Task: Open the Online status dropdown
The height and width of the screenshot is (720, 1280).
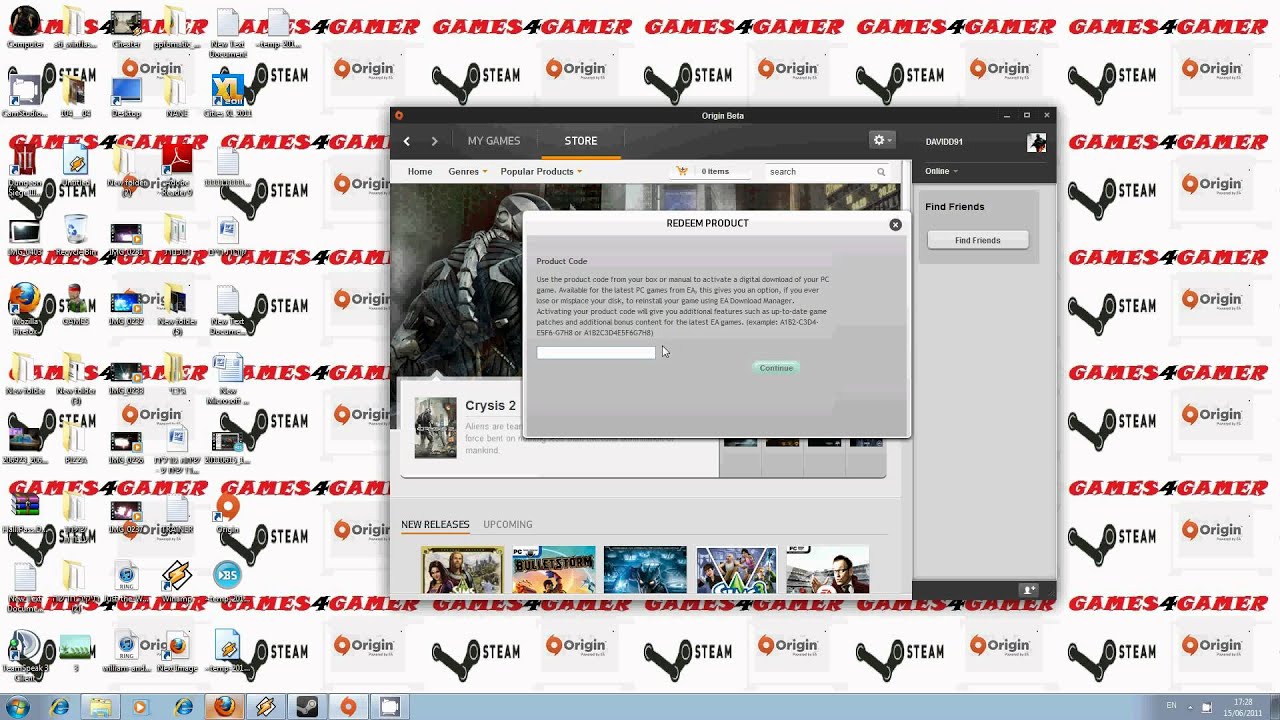Action: [x=941, y=171]
